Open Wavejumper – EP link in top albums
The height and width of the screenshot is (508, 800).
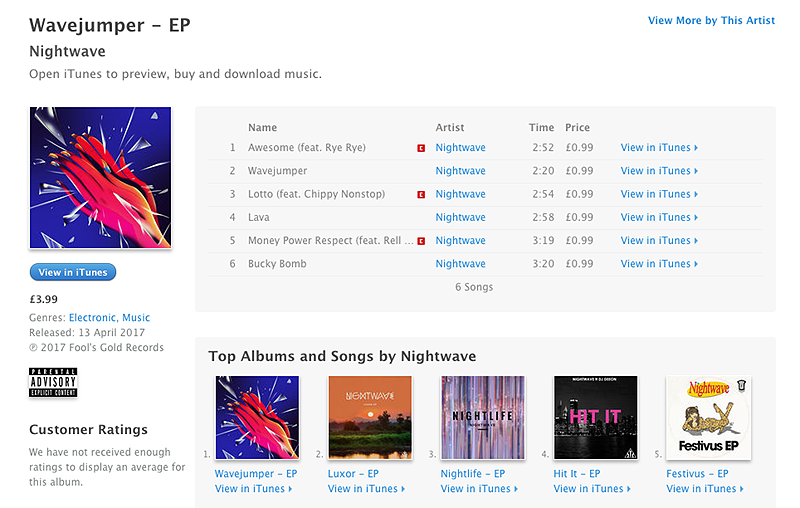(256, 474)
